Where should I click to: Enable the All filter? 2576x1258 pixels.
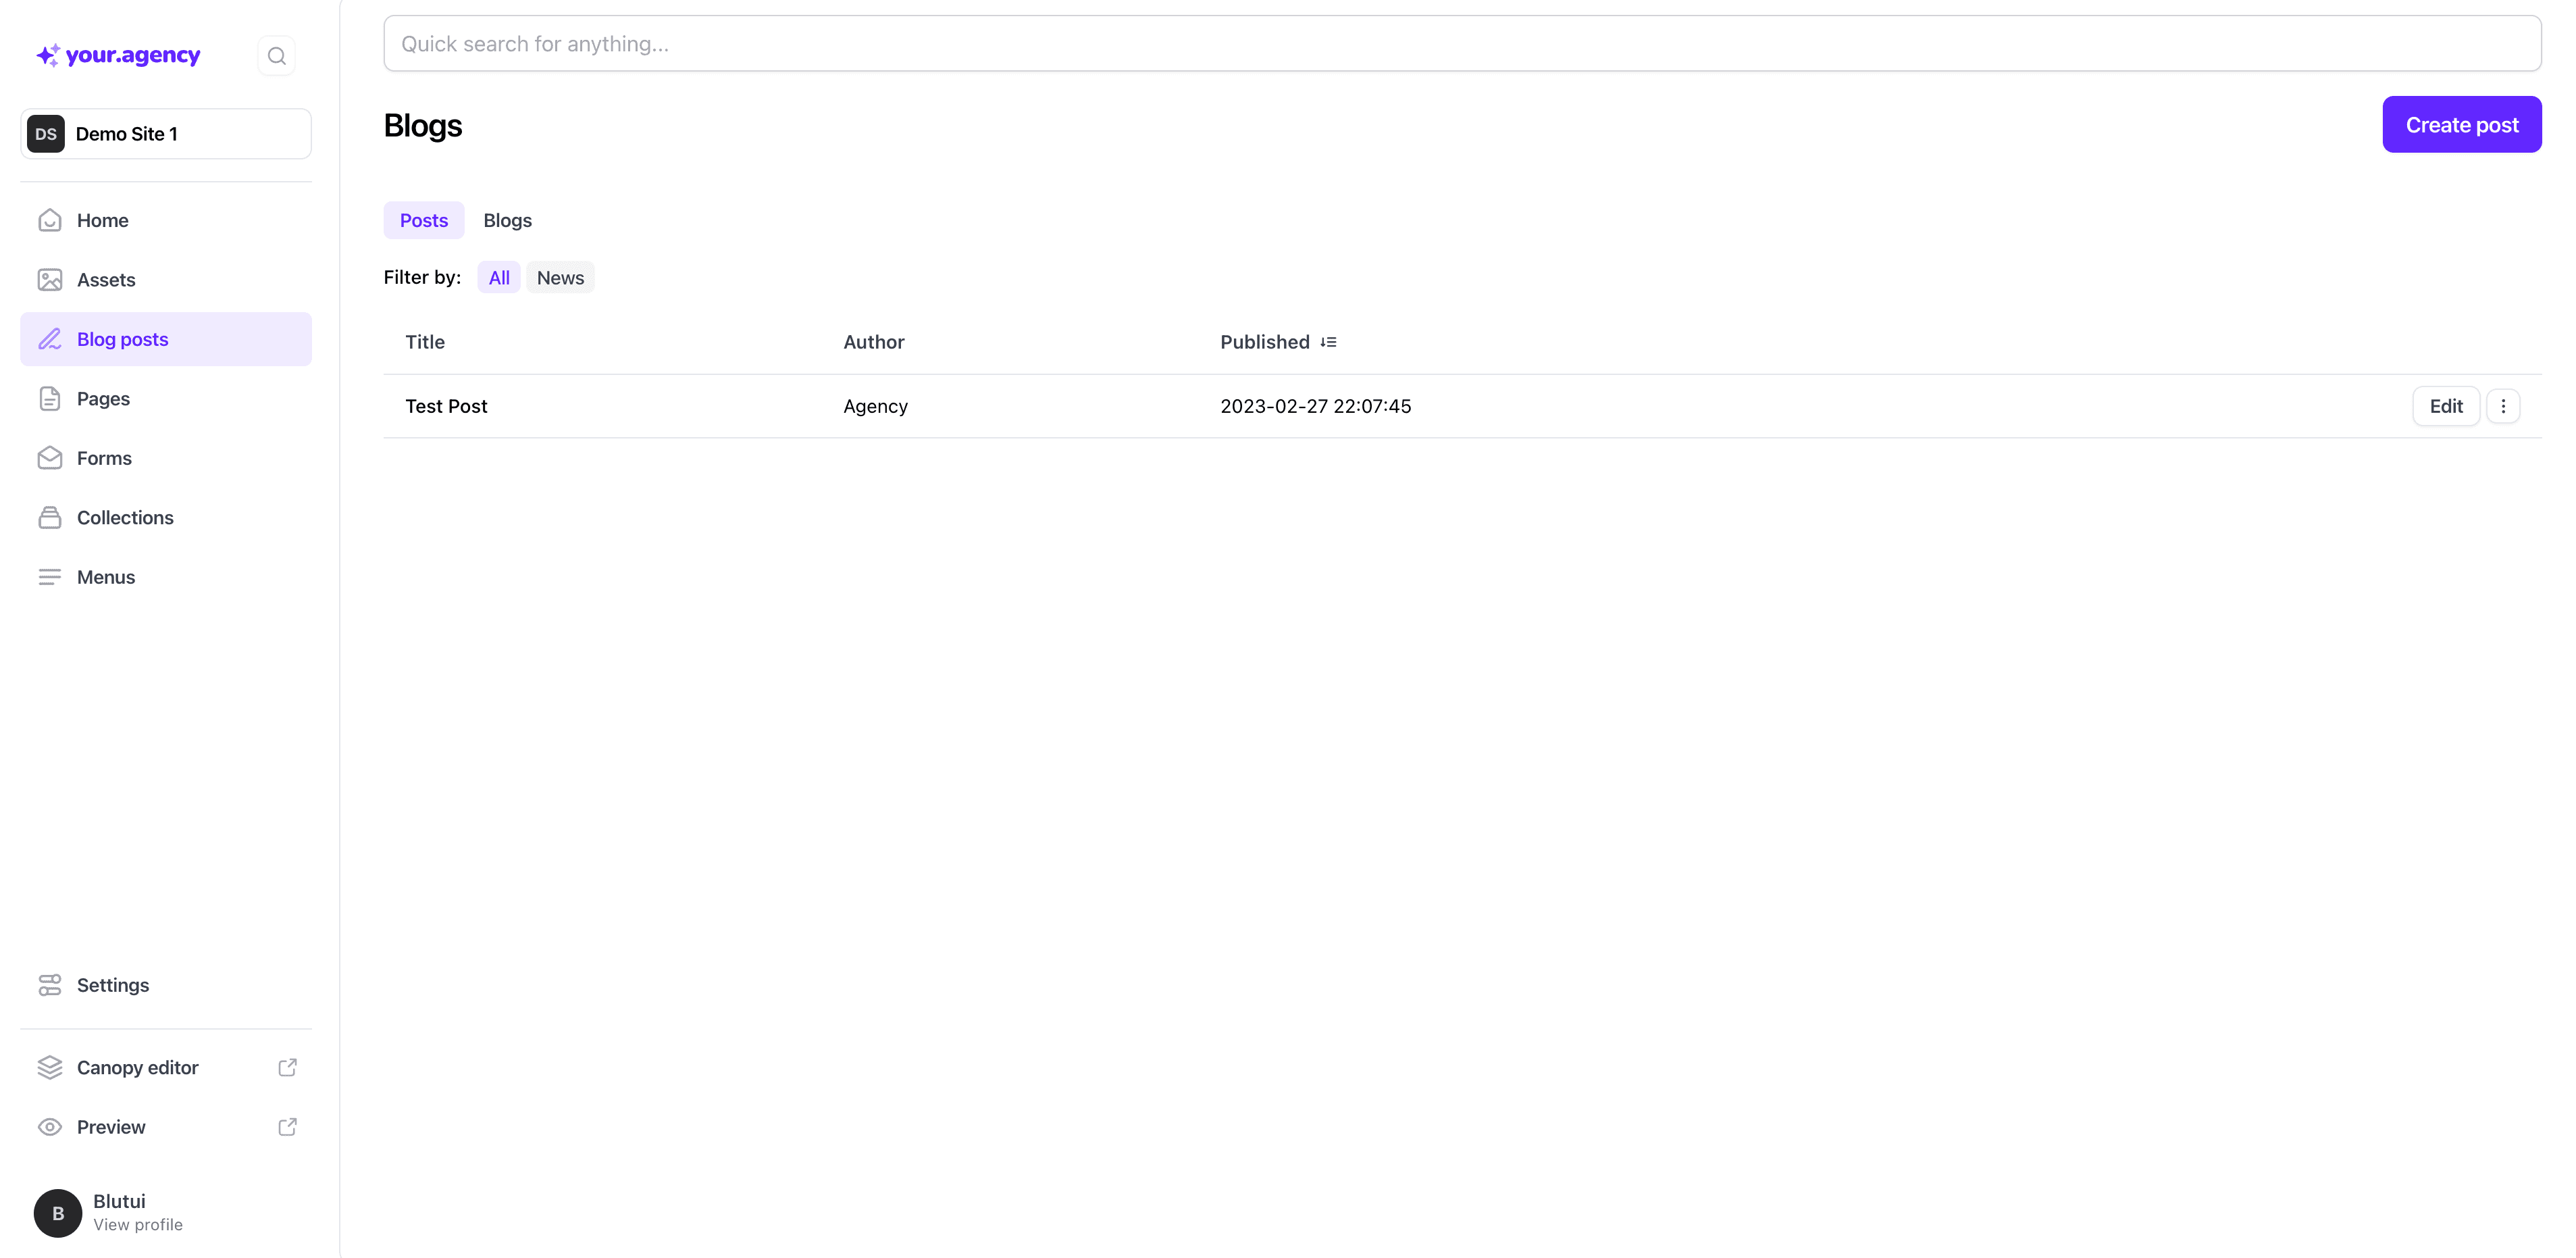pos(499,277)
